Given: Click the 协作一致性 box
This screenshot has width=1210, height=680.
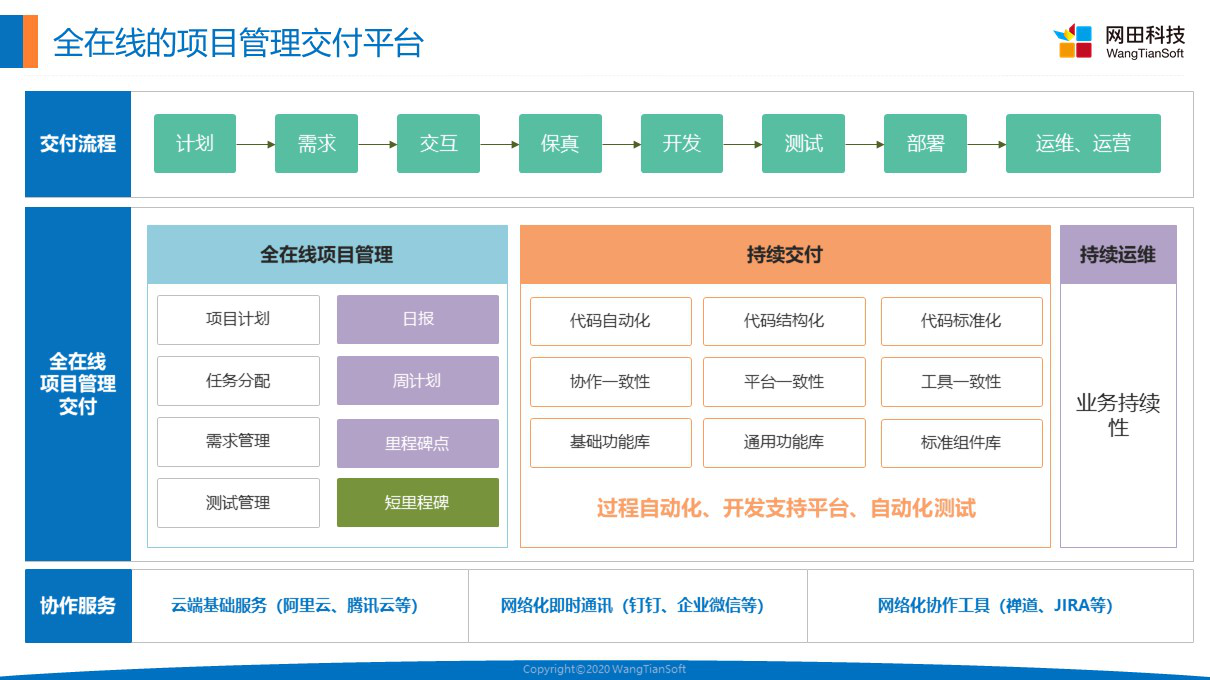Looking at the screenshot, I should click(610, 382).
